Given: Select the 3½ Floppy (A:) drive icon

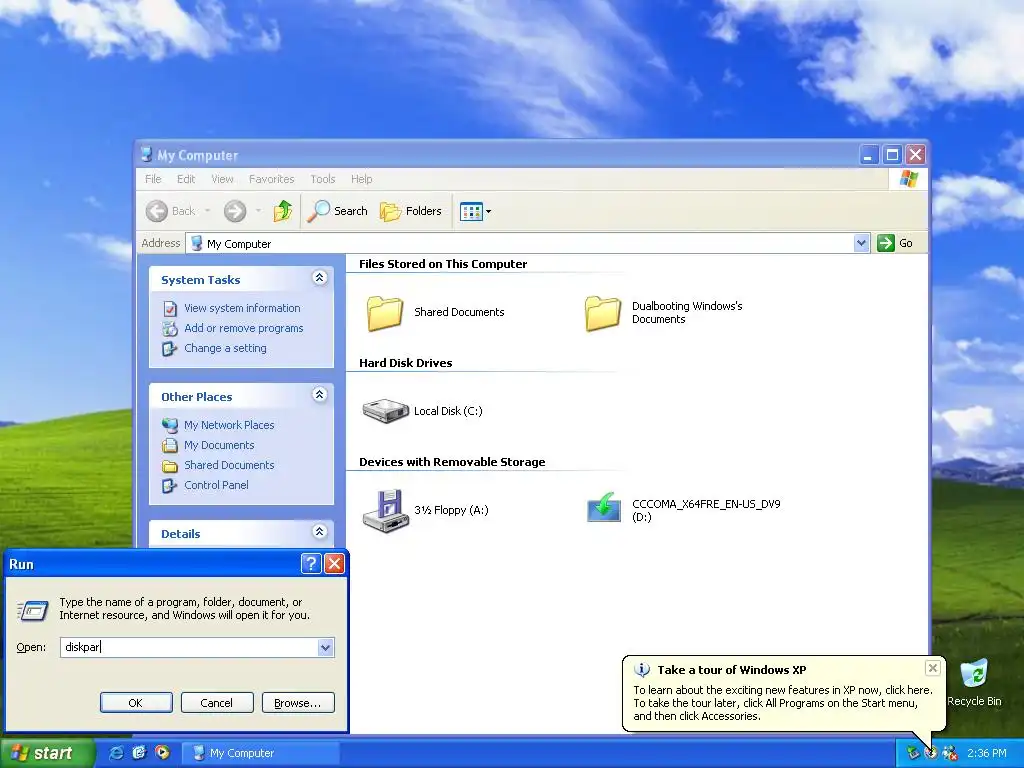Looking at the screenshot, I should (x=385, y=511).
